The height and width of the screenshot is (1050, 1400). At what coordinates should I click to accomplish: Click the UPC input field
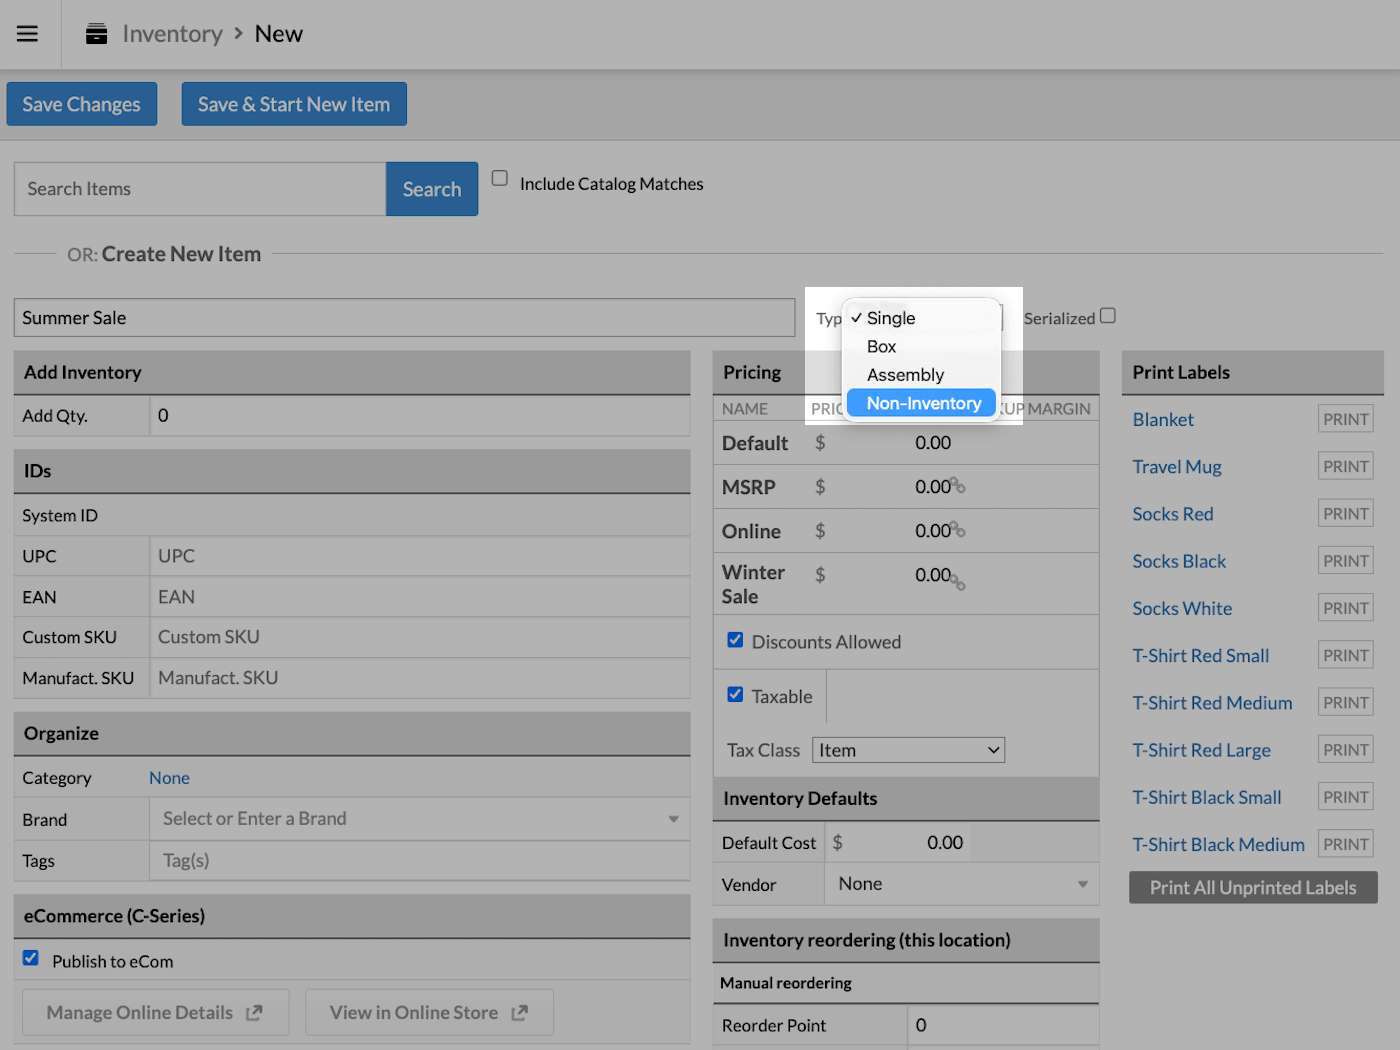coord(420,556)
